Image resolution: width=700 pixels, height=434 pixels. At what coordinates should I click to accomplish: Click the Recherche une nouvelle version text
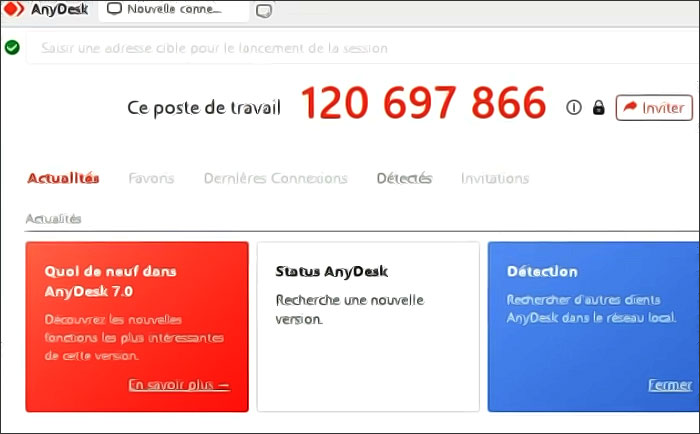(x=350, y=309)
